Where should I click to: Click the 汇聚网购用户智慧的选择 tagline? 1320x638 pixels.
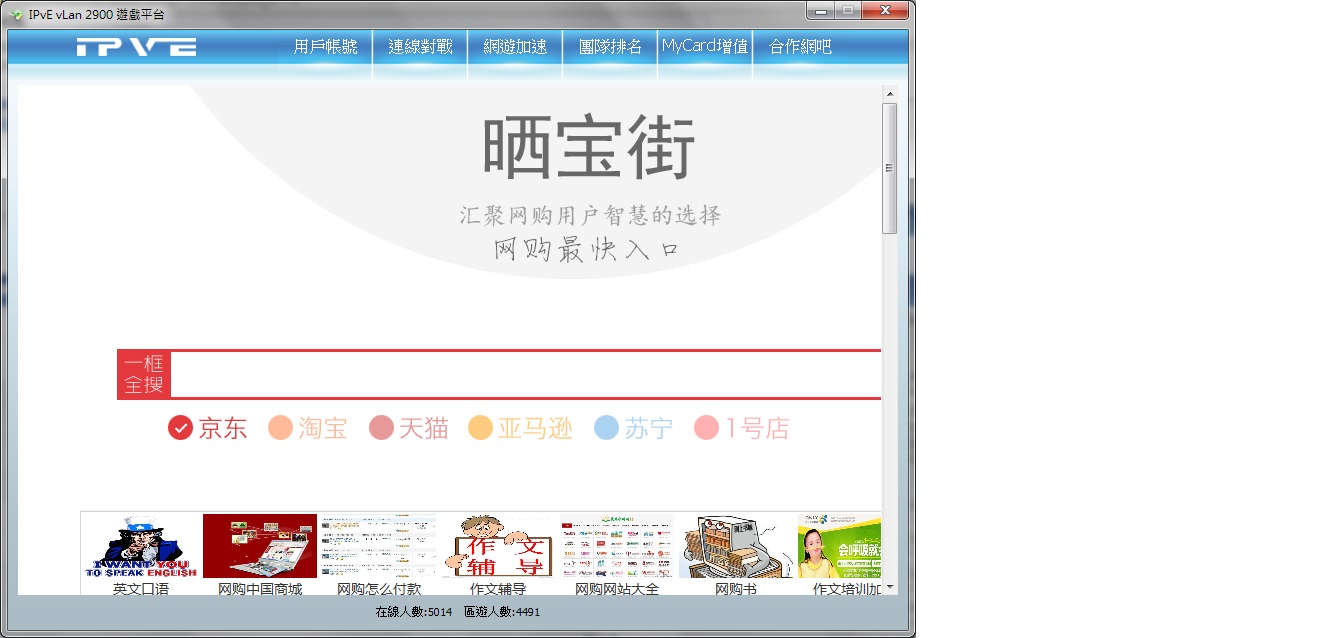[590, 215]
